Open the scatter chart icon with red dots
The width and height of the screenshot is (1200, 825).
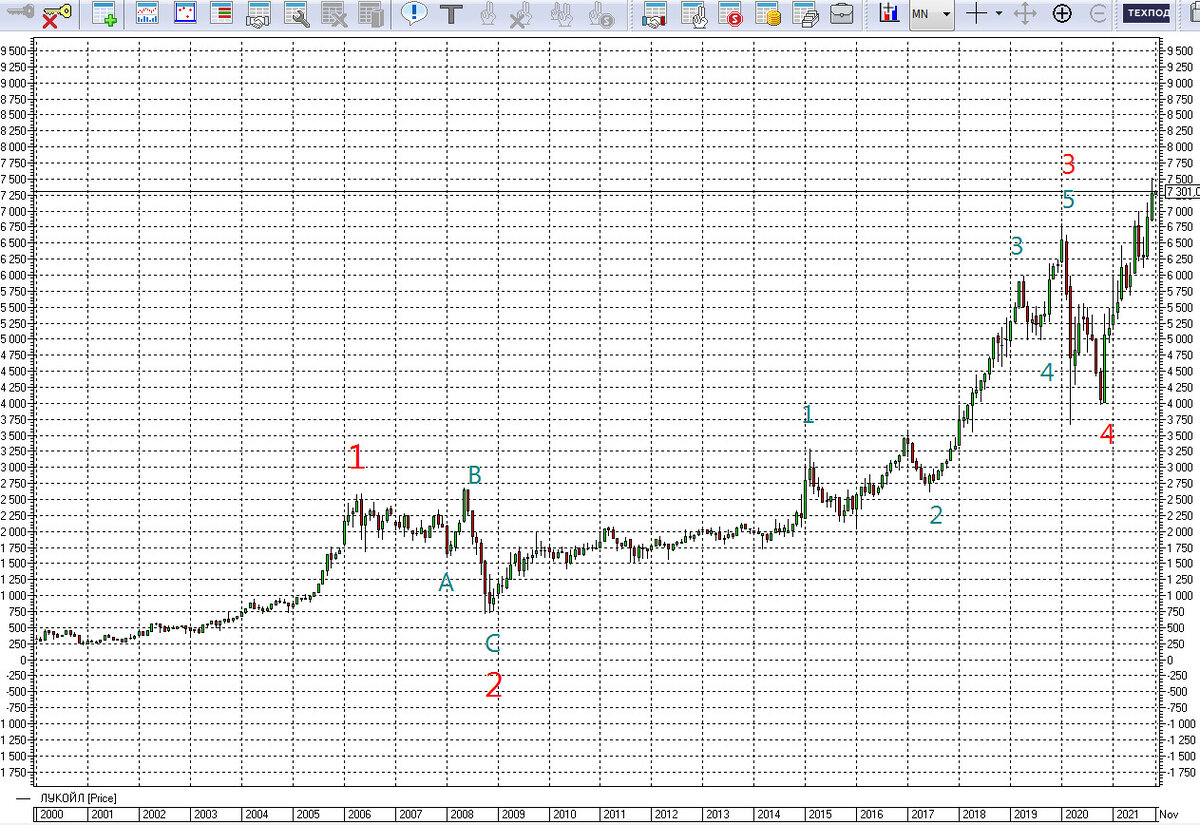pos(184,14)
